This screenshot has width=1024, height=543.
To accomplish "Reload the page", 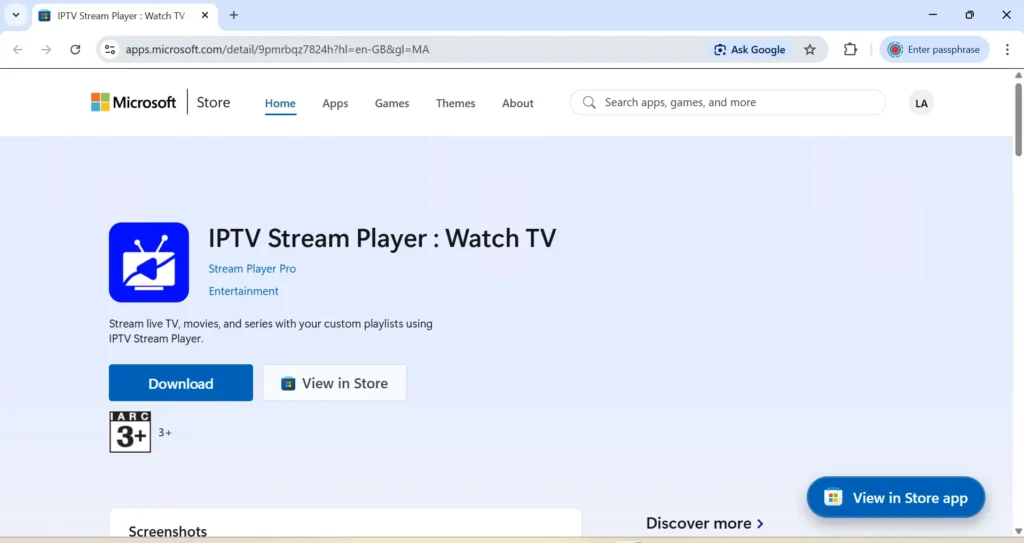I will click(x=75, y=50).
